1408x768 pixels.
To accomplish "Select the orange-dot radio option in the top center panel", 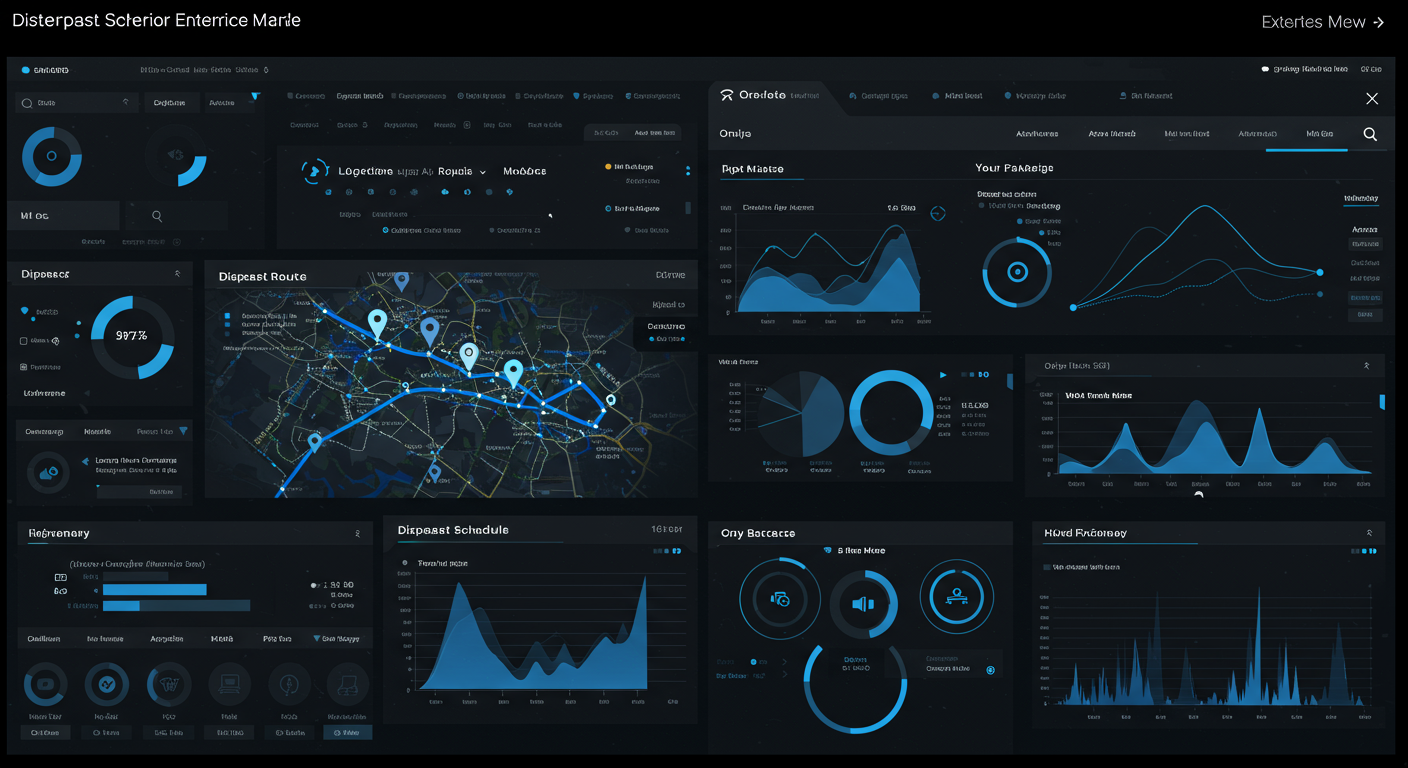I will 608,167.
